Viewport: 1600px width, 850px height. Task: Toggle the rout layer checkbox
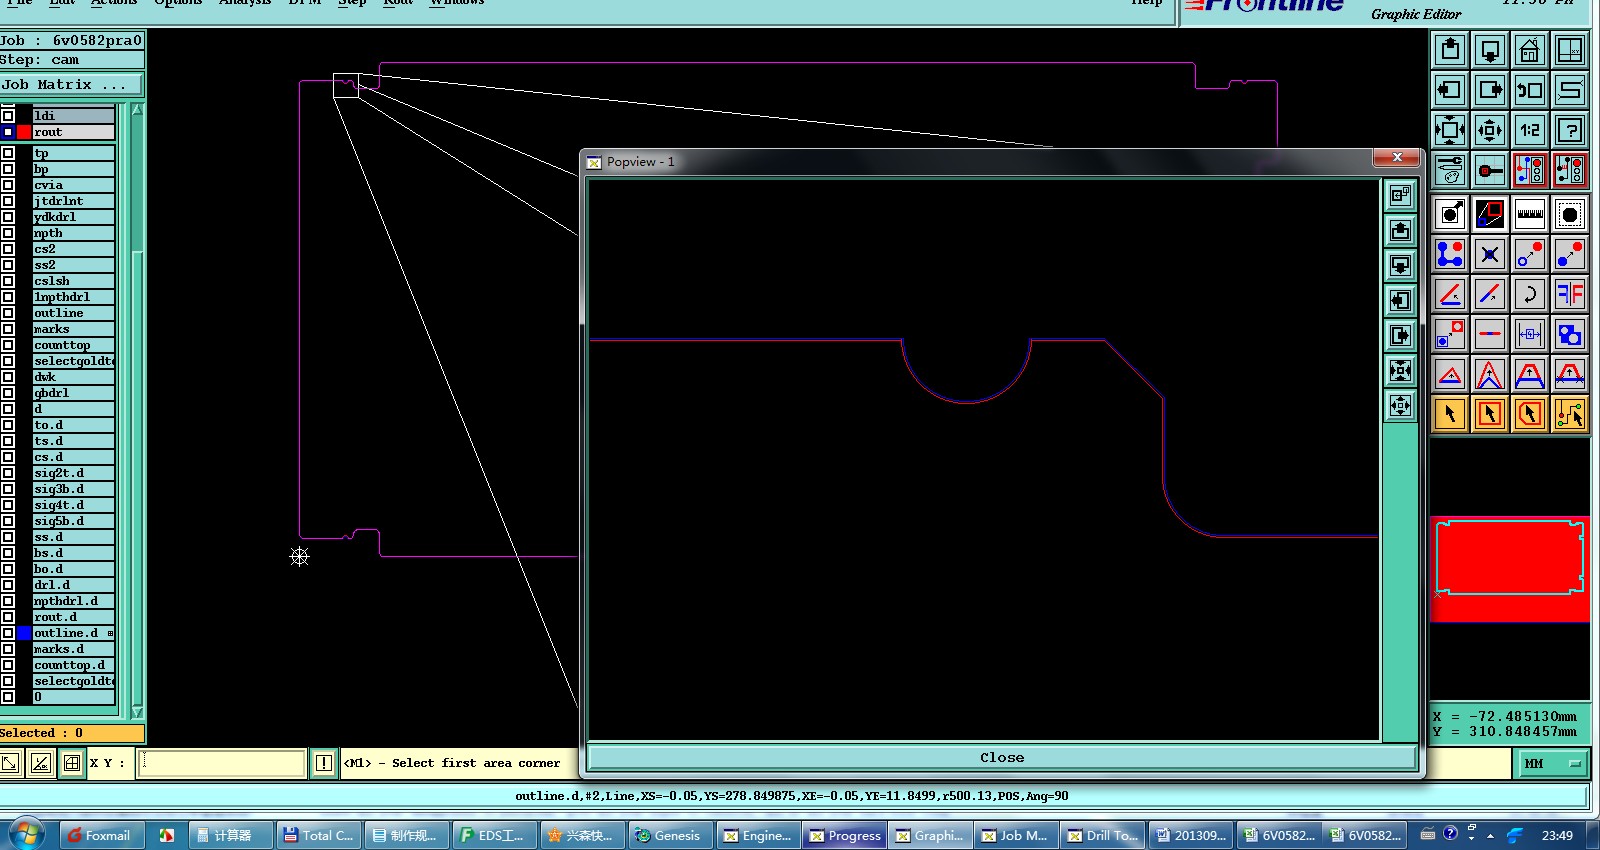pos(8,132)
